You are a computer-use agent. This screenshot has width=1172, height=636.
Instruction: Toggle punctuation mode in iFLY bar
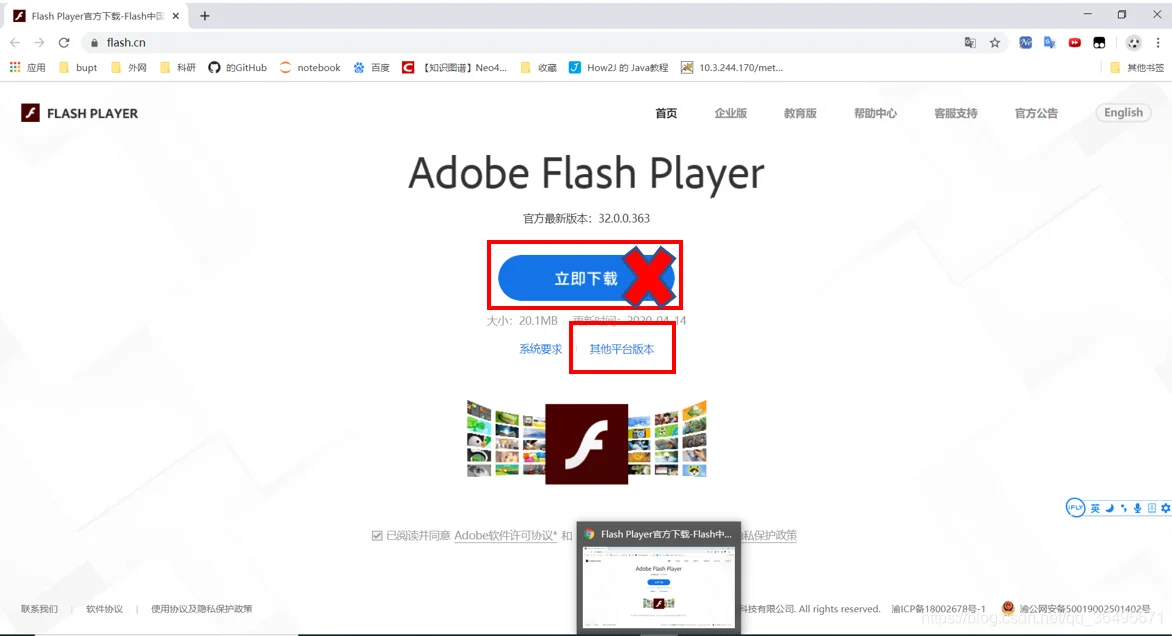coord(1123,508)
